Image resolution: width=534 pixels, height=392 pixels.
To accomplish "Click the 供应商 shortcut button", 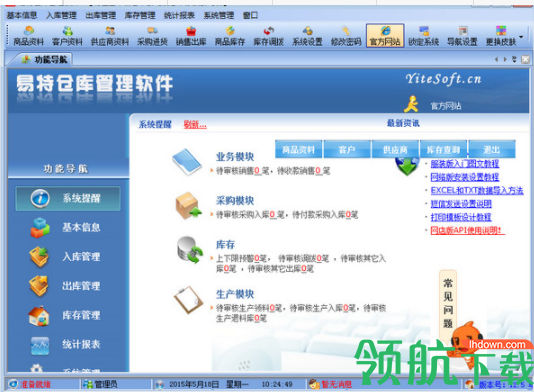I will (x=395, y=150).
